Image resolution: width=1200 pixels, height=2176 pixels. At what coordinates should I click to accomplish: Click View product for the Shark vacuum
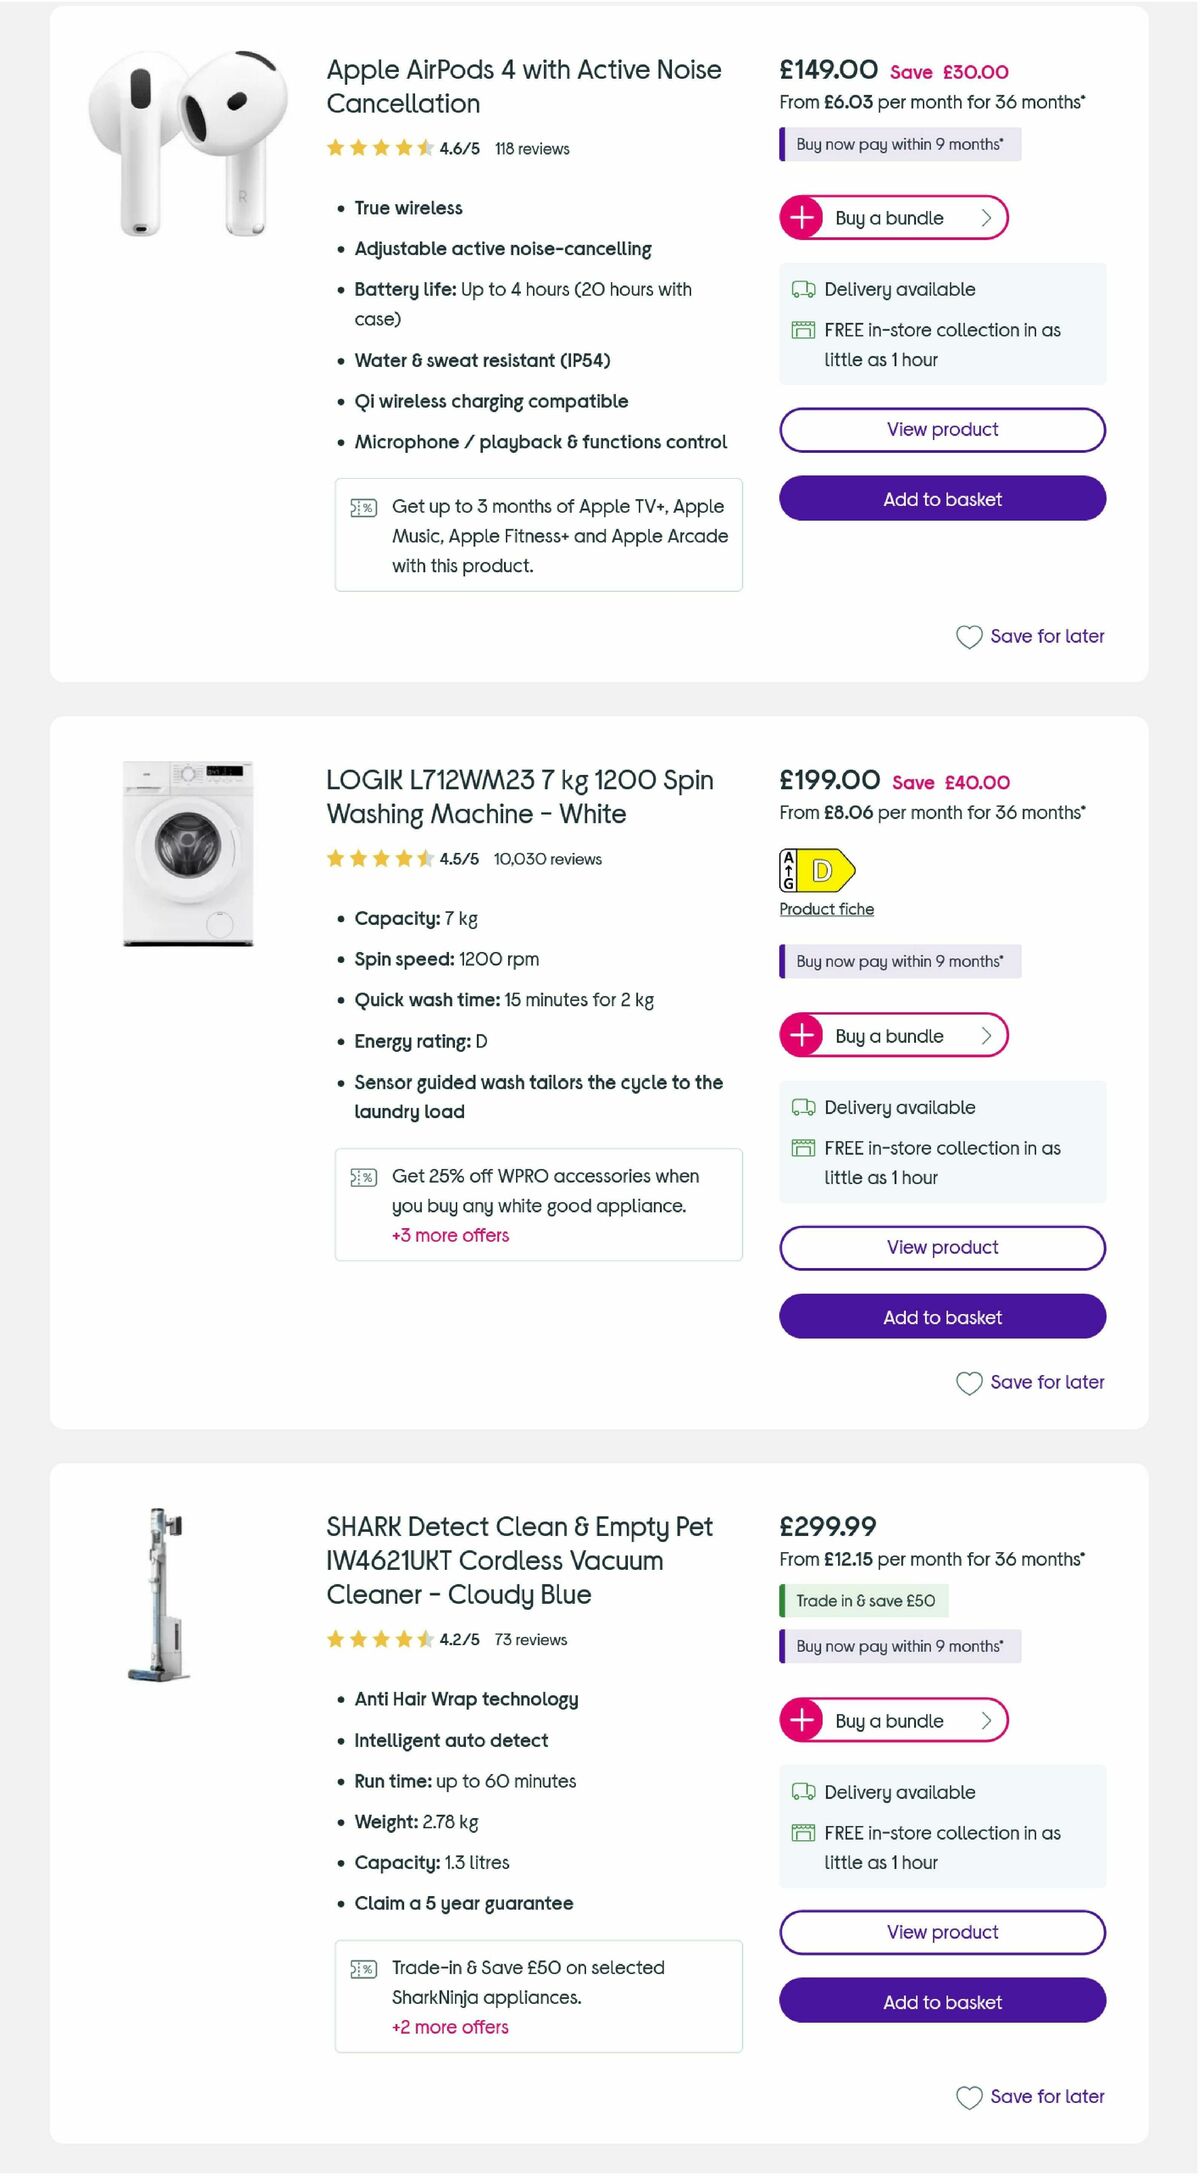coord(941,1931)
